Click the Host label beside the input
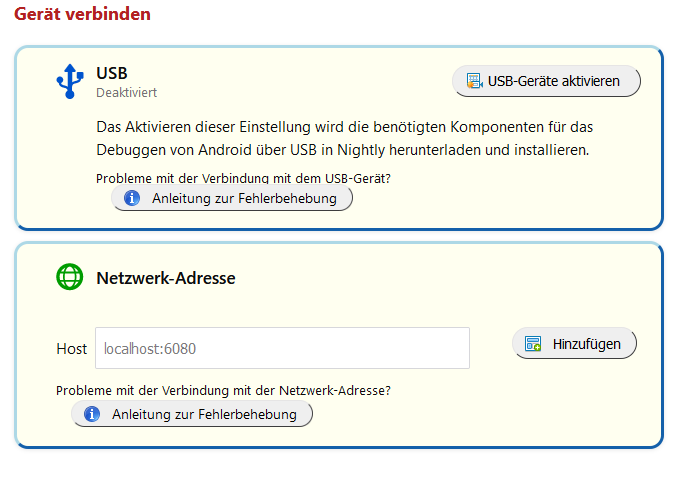Image resolution: width=684 pixels, height=493 pixels. [71, 349]
